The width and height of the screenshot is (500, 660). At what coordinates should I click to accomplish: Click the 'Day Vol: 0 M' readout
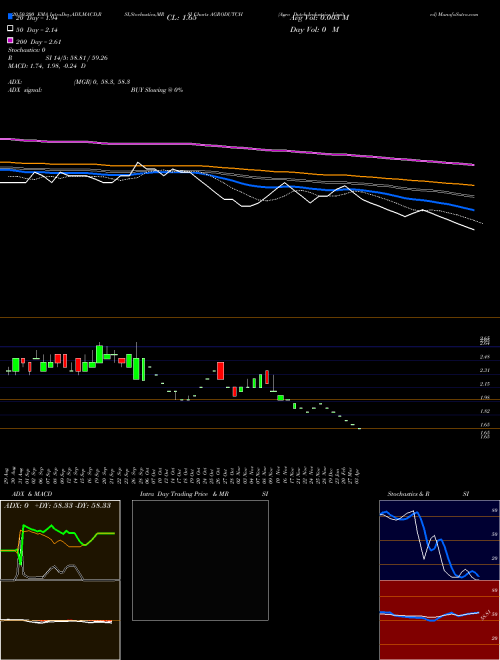click(314, 29)
